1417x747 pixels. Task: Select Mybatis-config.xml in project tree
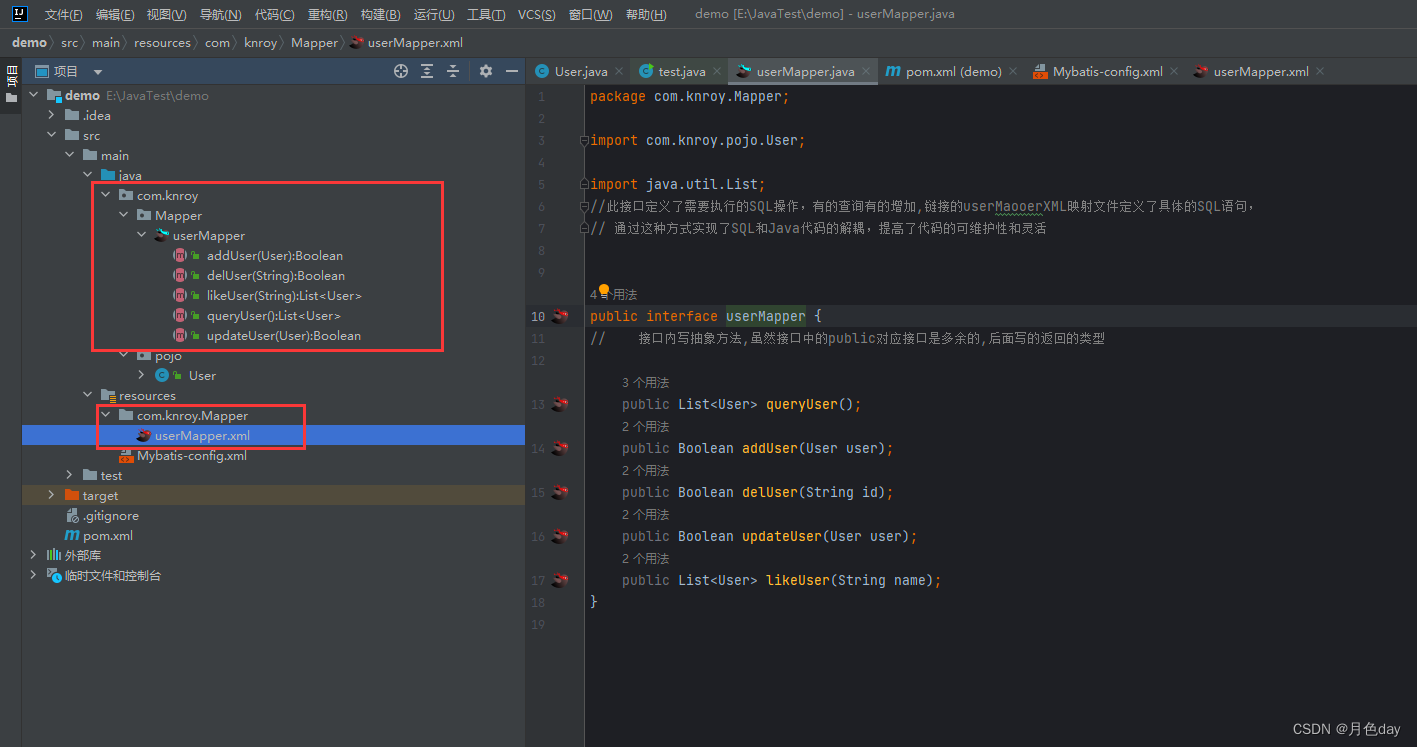192,455
